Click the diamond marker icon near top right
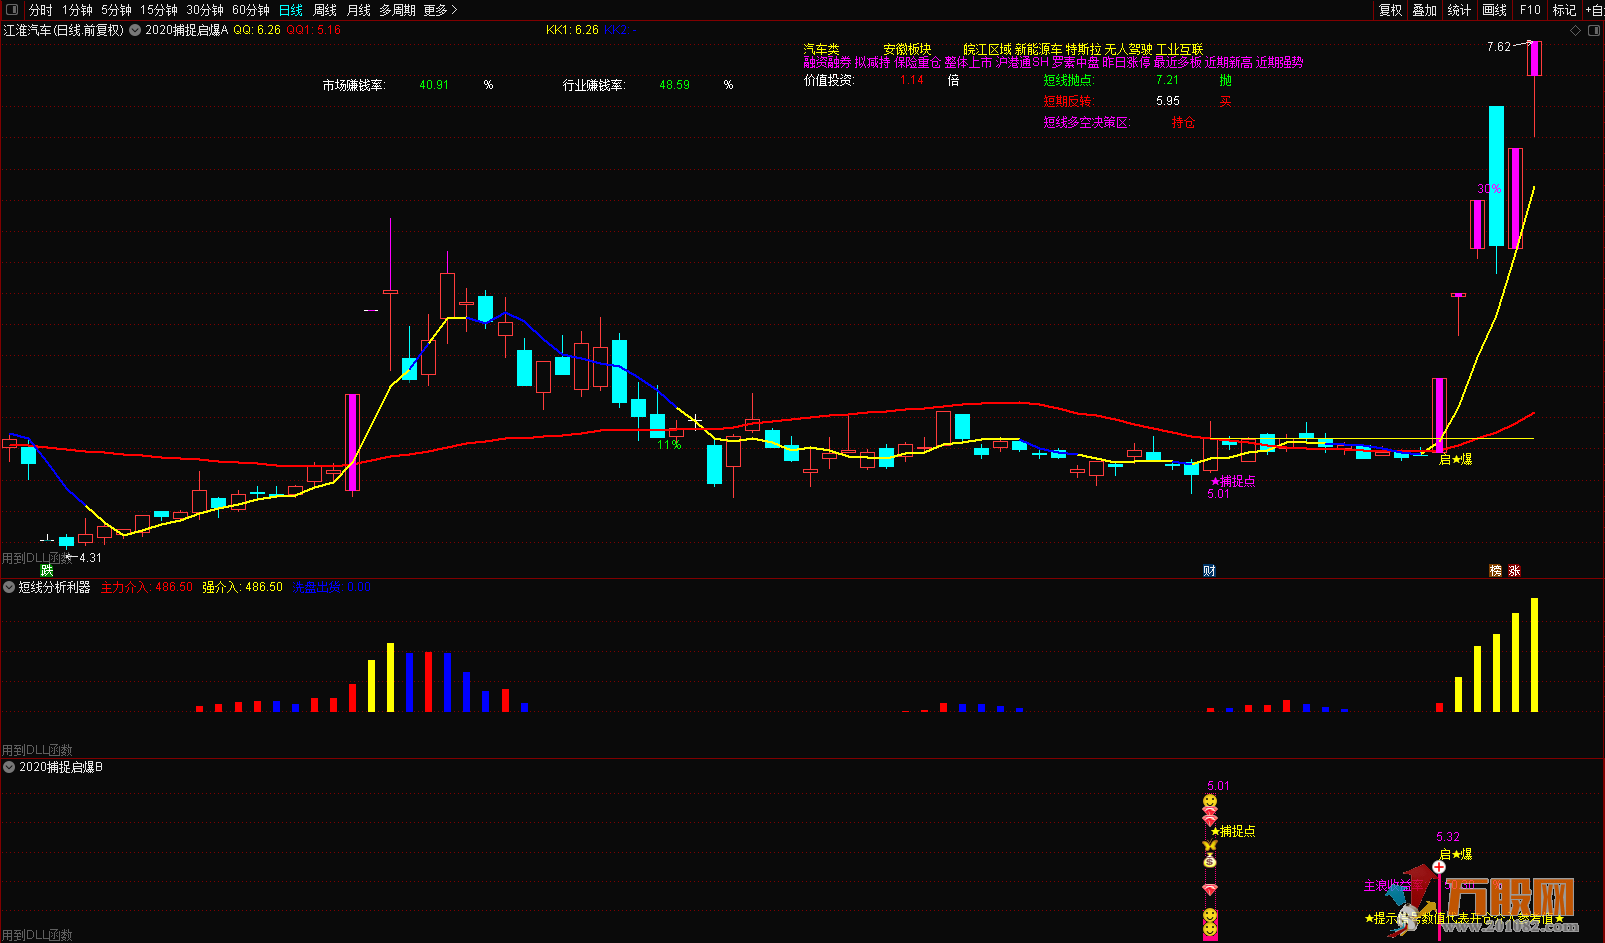 point(1576,30)
